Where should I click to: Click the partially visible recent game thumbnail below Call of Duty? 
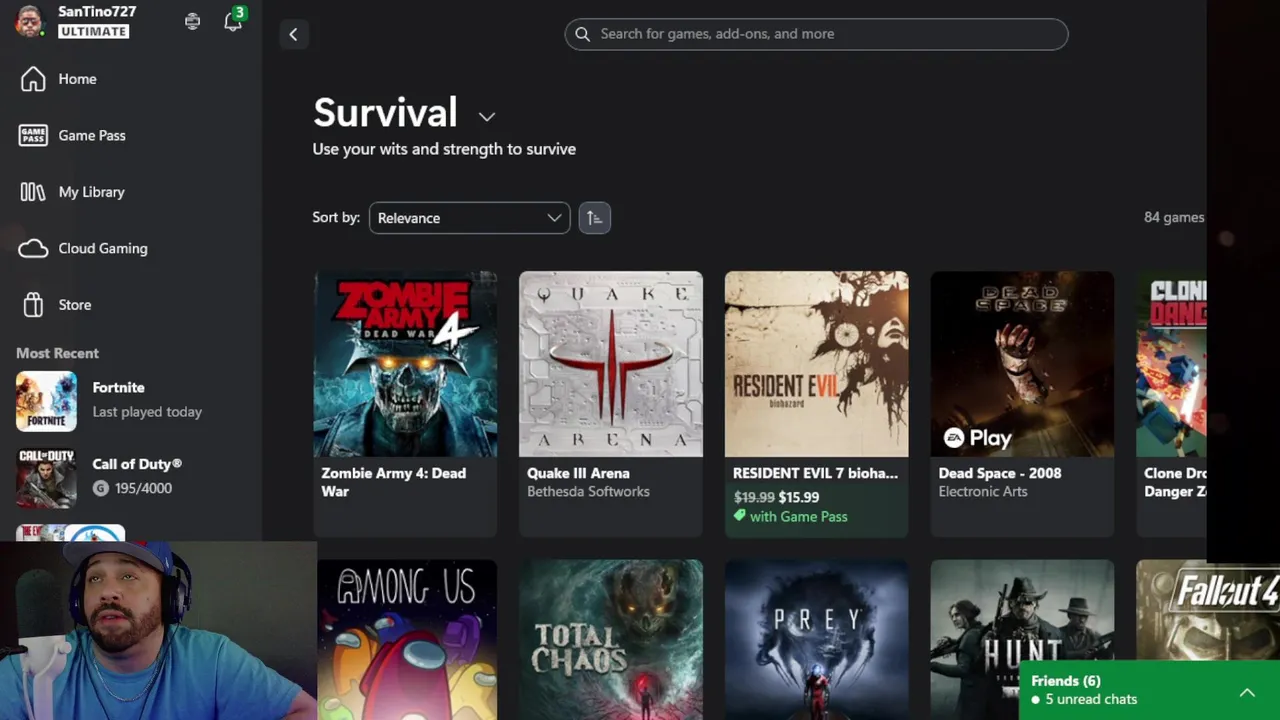tap(70, 533)
